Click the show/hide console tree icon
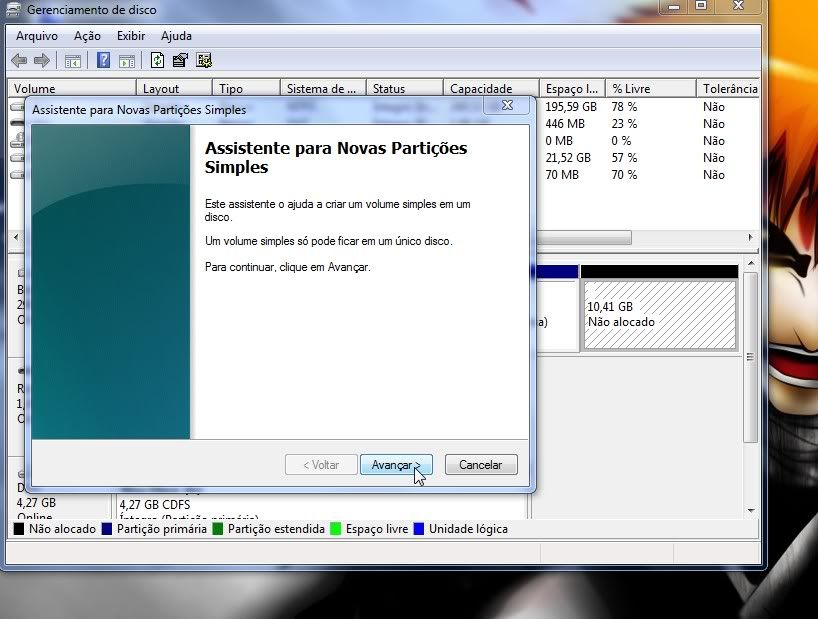The image size is (818, 619). 73,61
